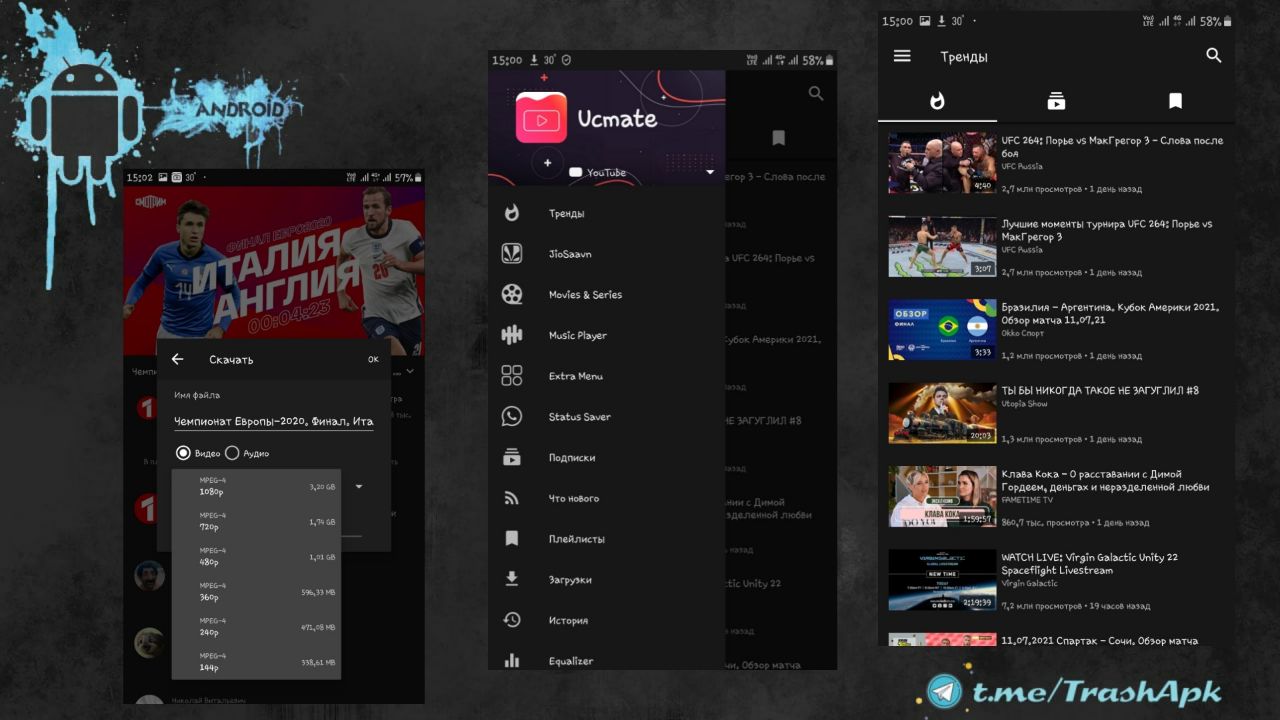Open the thumbnail of 'UFC 264: Порье vs МакГрегор 3 – Слова после боя'
Viewport: 1280px width, 720px height.
coord(943,163)
